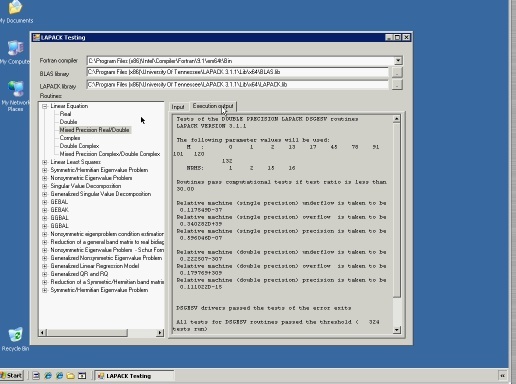Viewport: 516px width, 384px height.
Task: Select the Execution output tab
Action: pos(213,106)
